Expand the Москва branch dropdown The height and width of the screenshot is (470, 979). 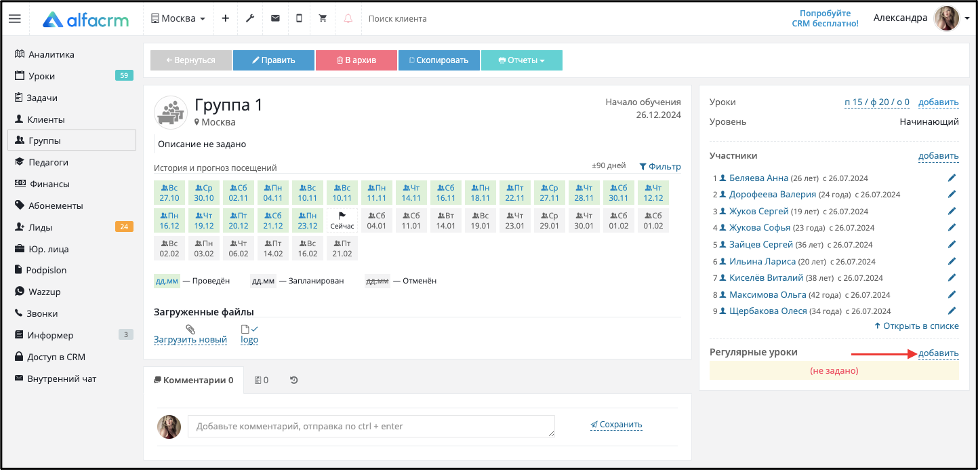[x=179, y=19]
